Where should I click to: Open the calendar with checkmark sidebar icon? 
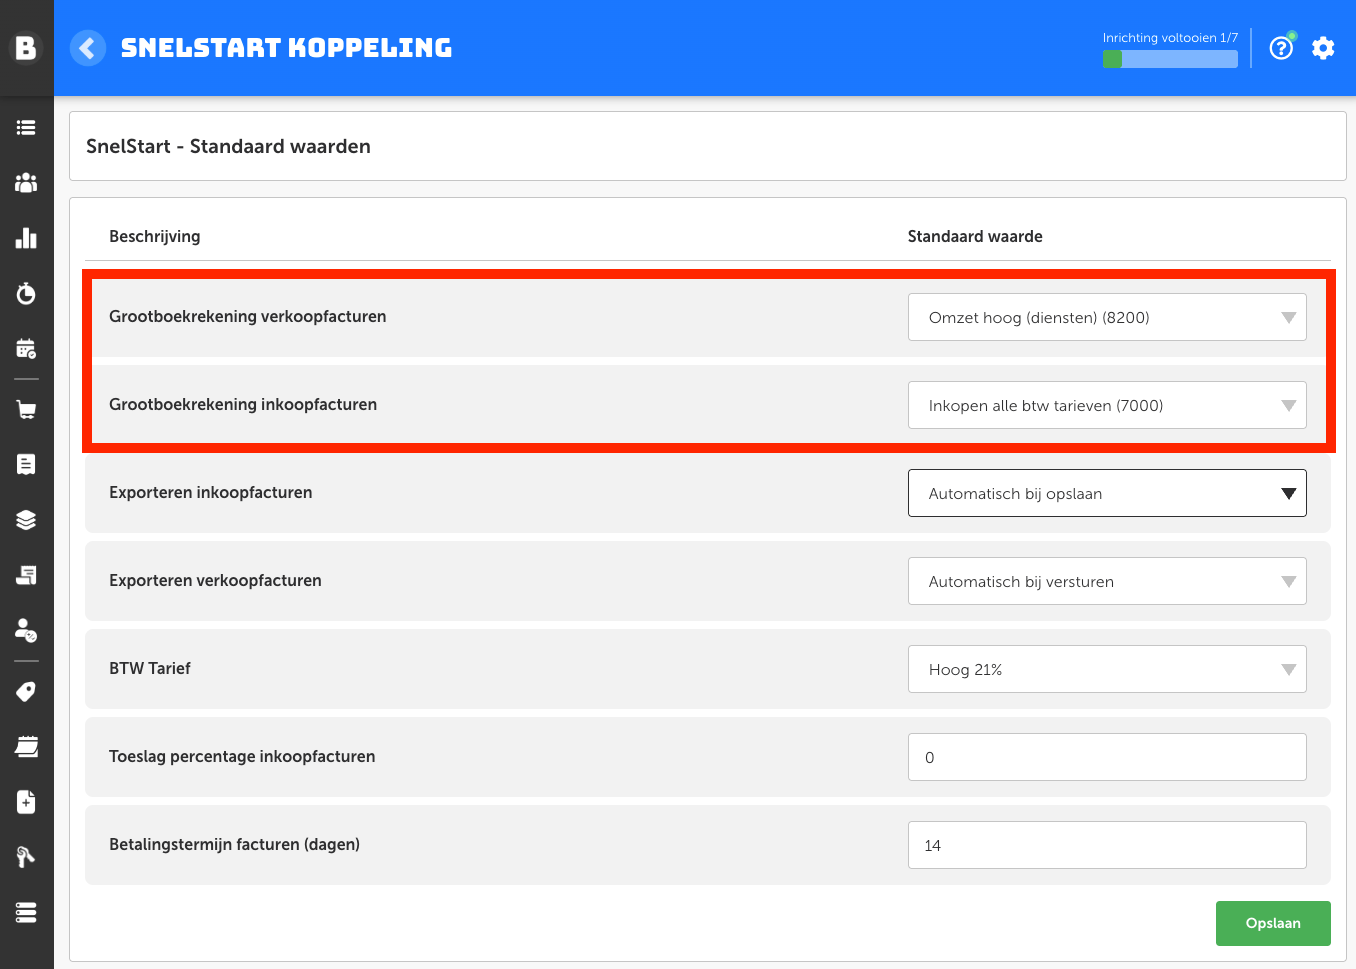pos(26,348)
